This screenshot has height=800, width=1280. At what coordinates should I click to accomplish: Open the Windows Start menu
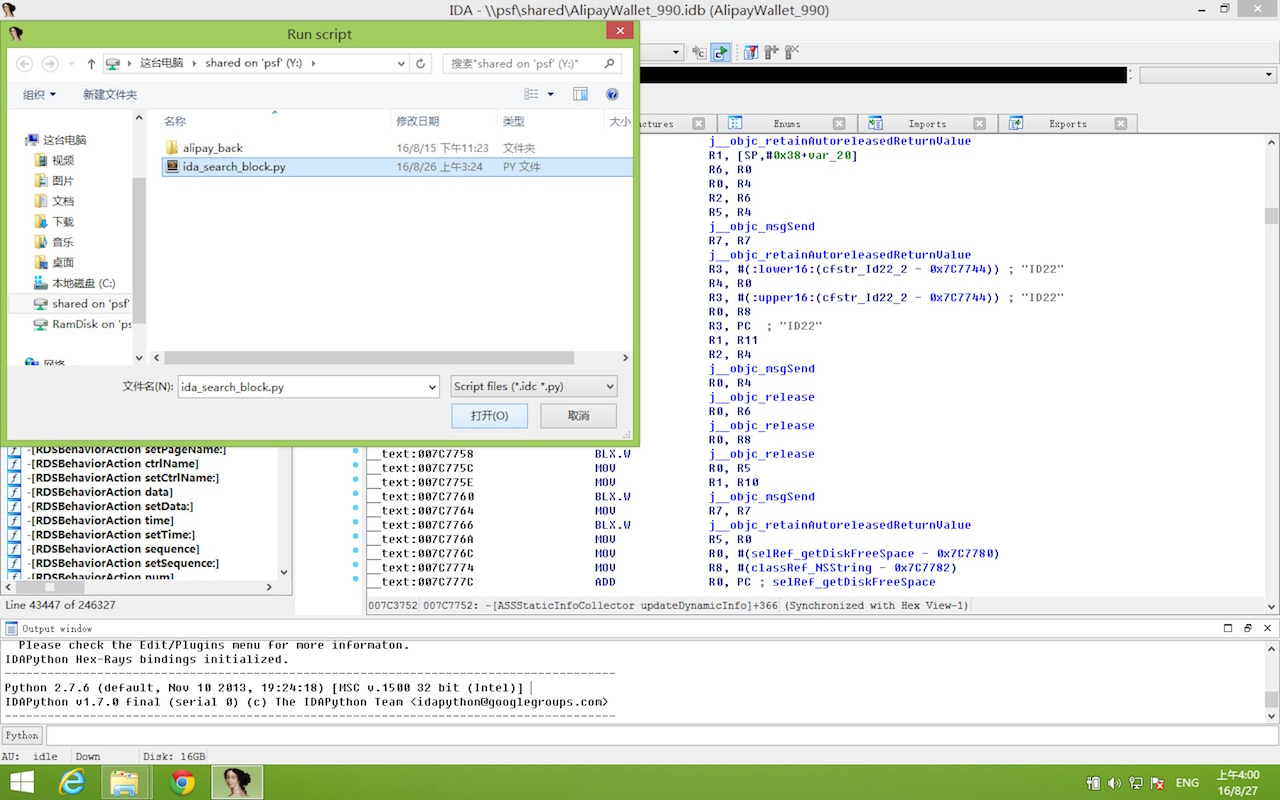[21, 782]
